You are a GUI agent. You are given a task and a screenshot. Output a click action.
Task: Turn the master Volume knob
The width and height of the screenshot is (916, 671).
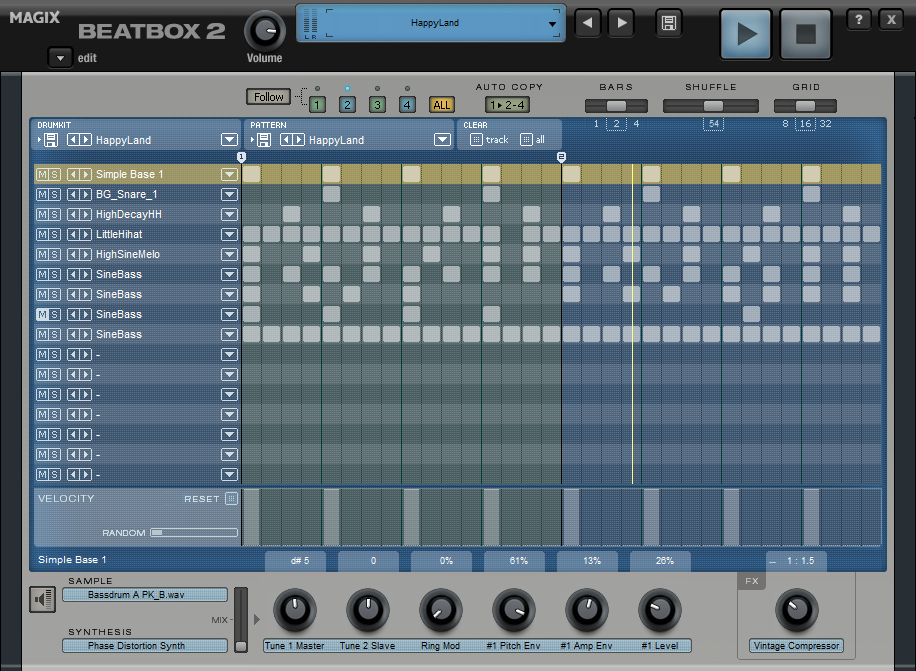(265, 31)
